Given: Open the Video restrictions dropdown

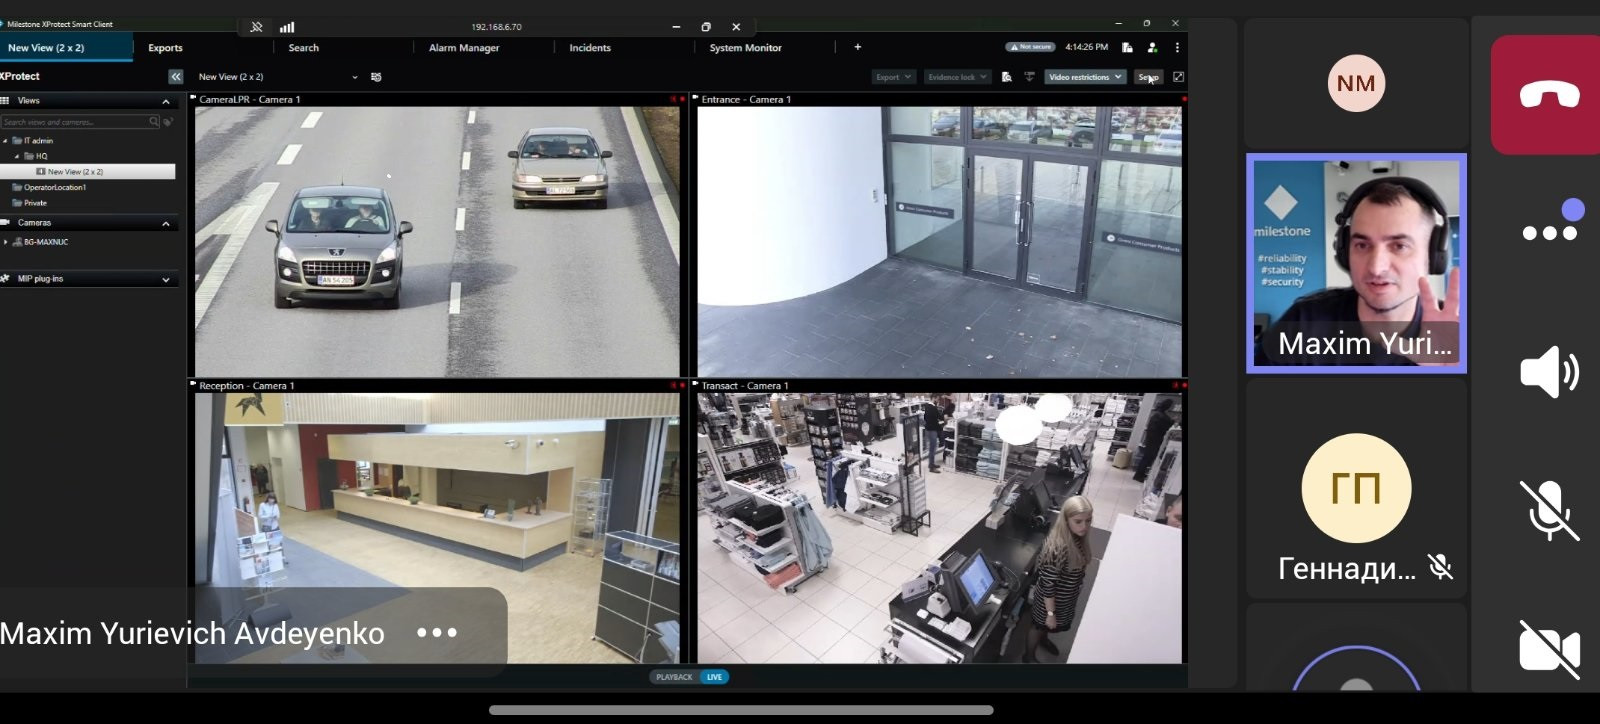Looking at the screenshot, I should [x=1085, y=77].
